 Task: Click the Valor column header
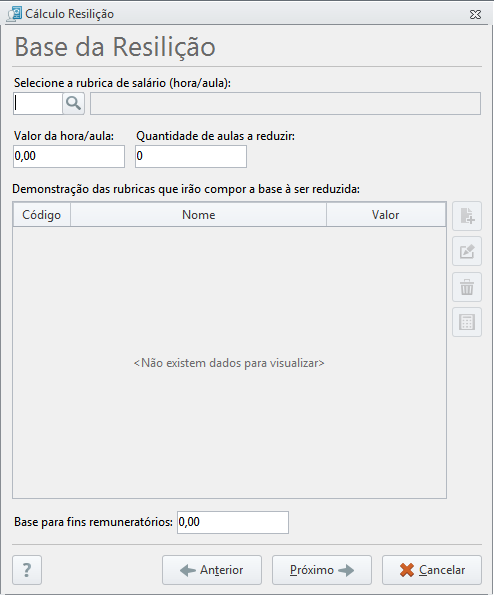click(386, 215)
